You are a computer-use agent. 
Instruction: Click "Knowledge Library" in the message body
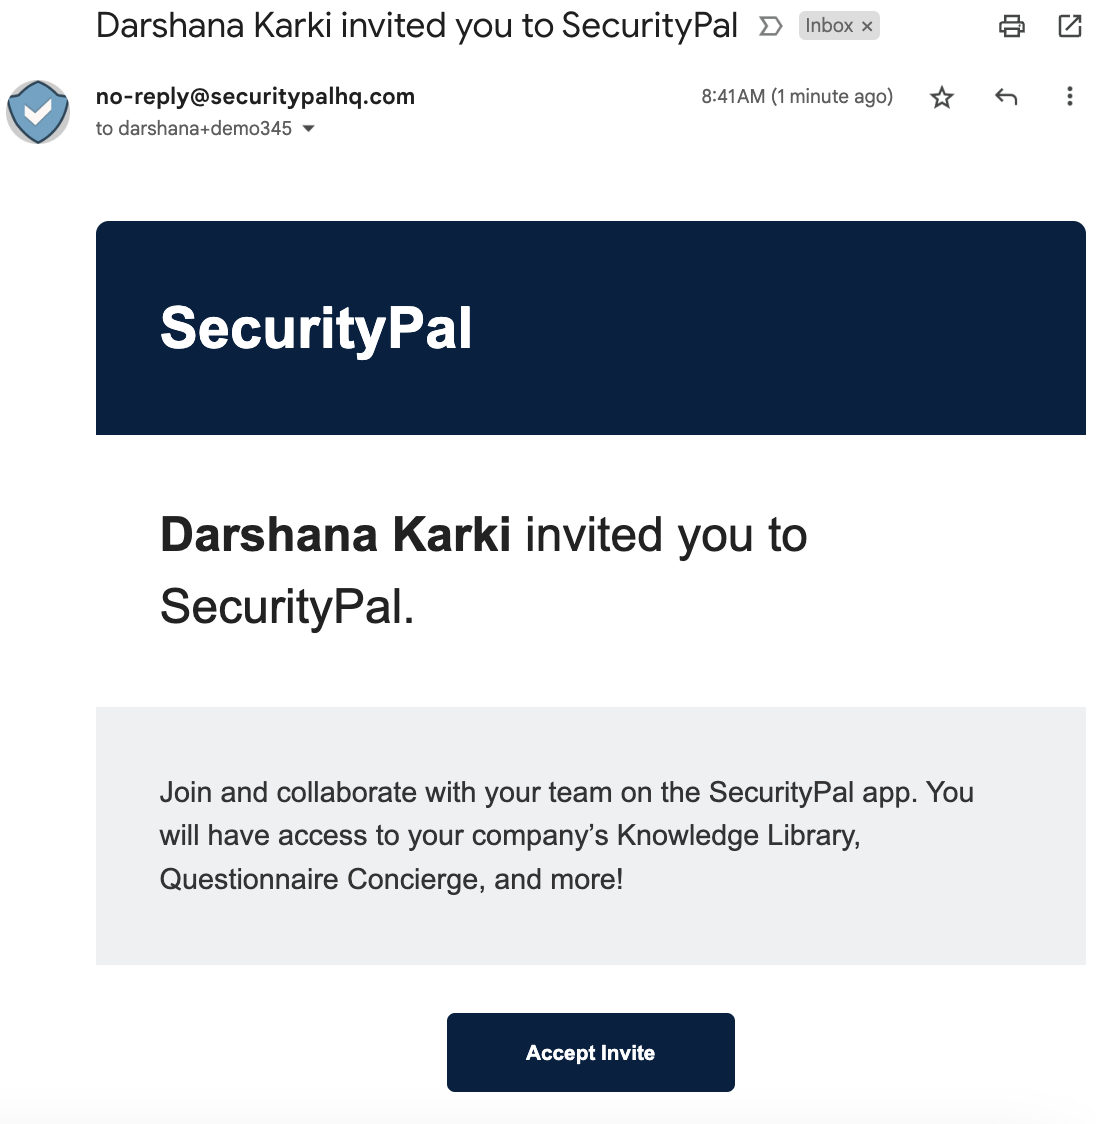pos(738,835)
